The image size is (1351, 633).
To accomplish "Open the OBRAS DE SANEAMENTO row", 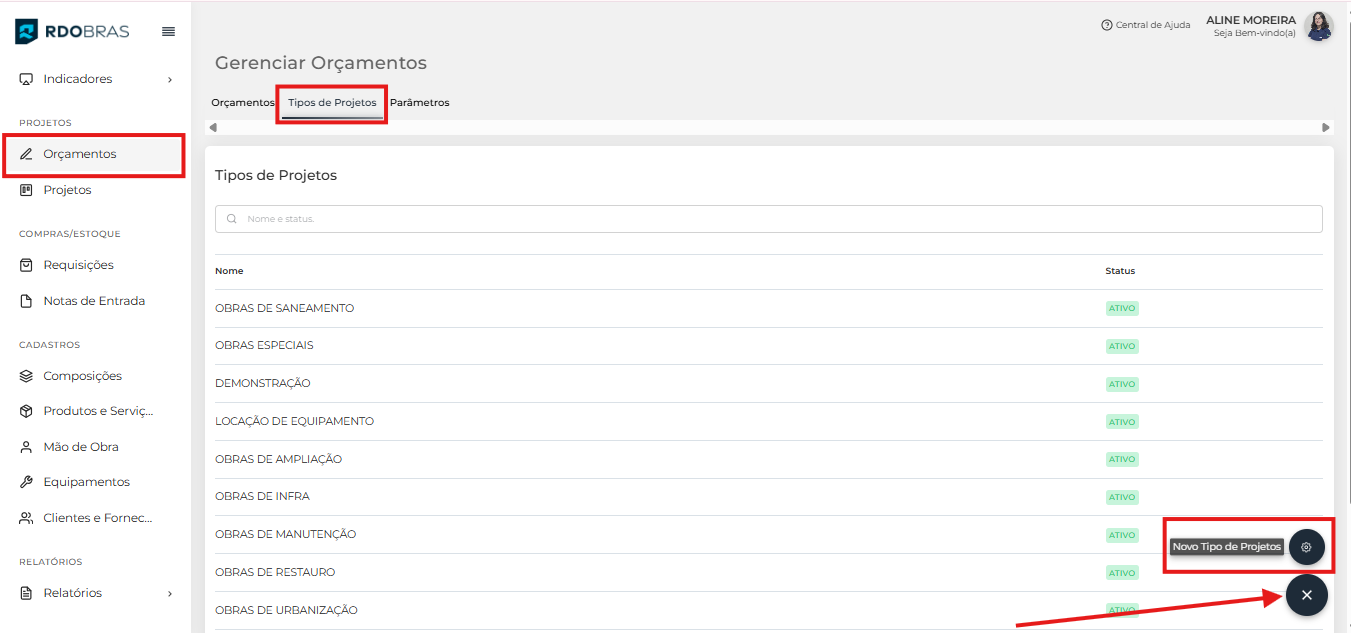I will 285,308.
